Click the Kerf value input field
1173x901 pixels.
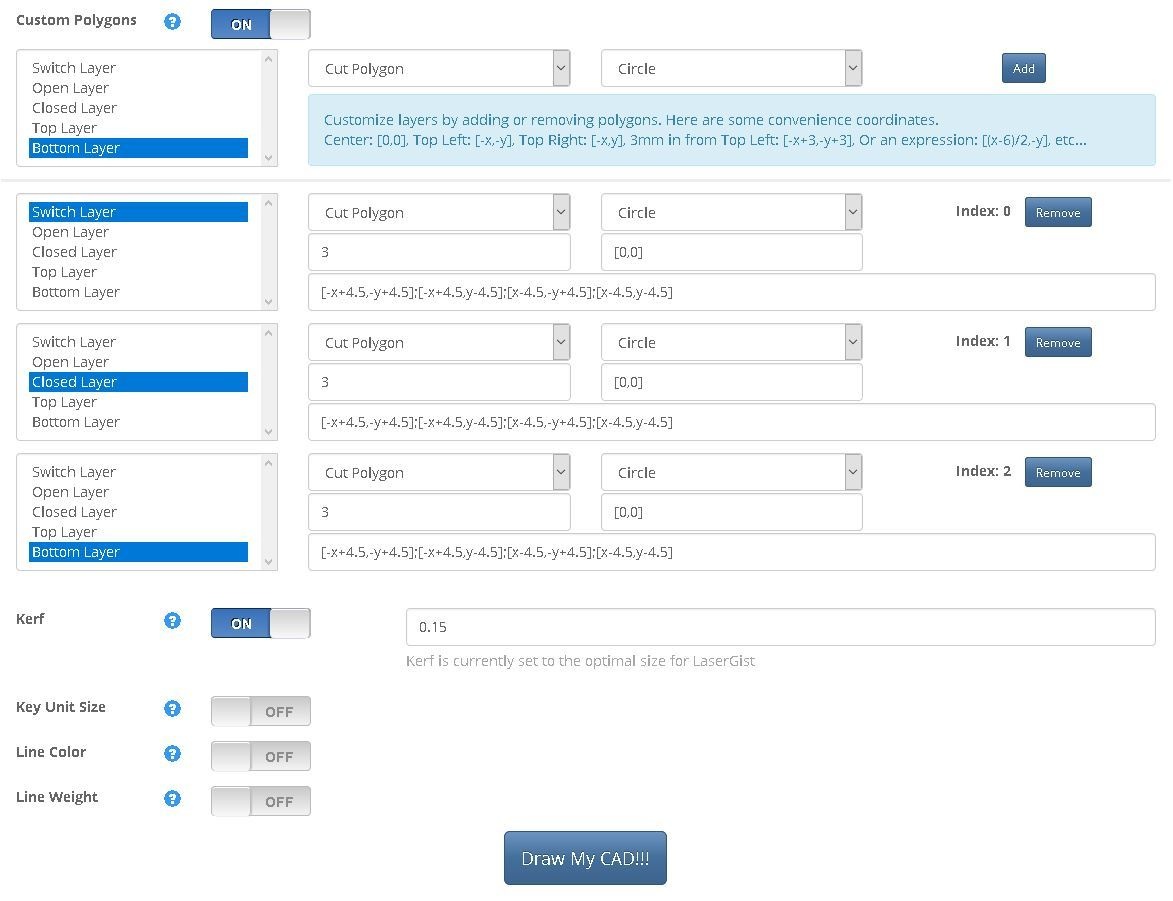[780, 627]
